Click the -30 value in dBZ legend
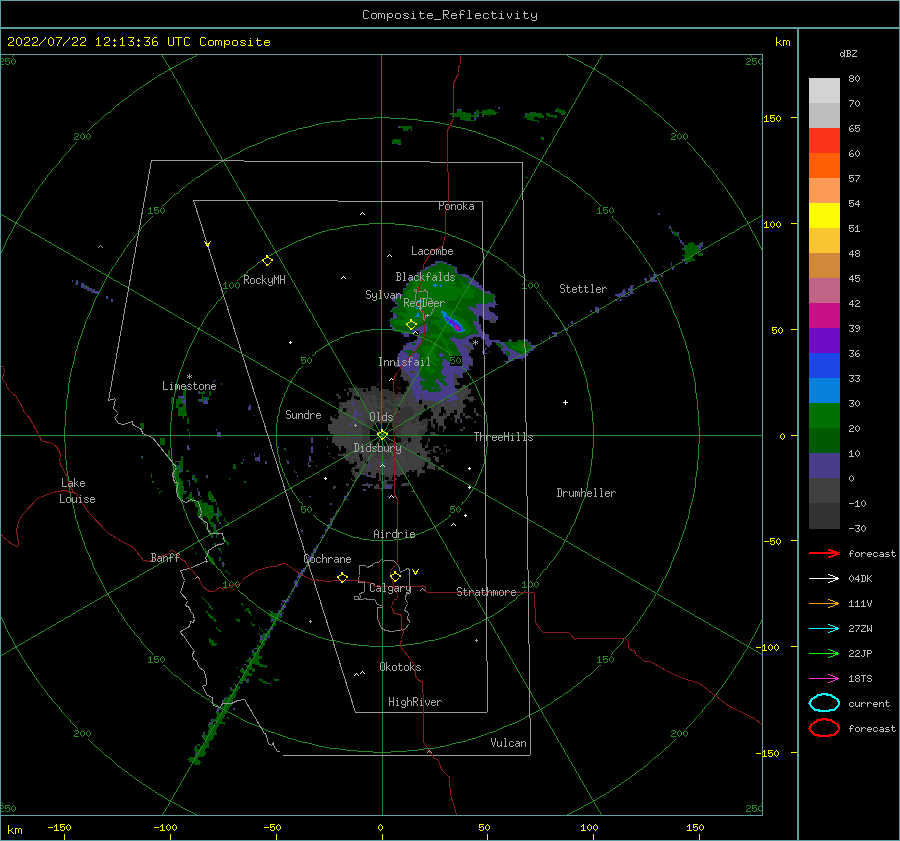The image size is (900, 841). [857, 528]
